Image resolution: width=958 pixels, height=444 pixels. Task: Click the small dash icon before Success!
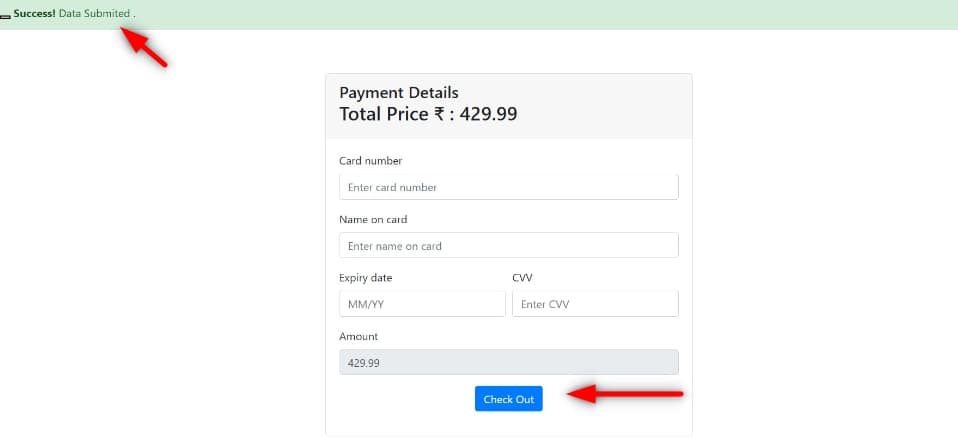point(5,16)
